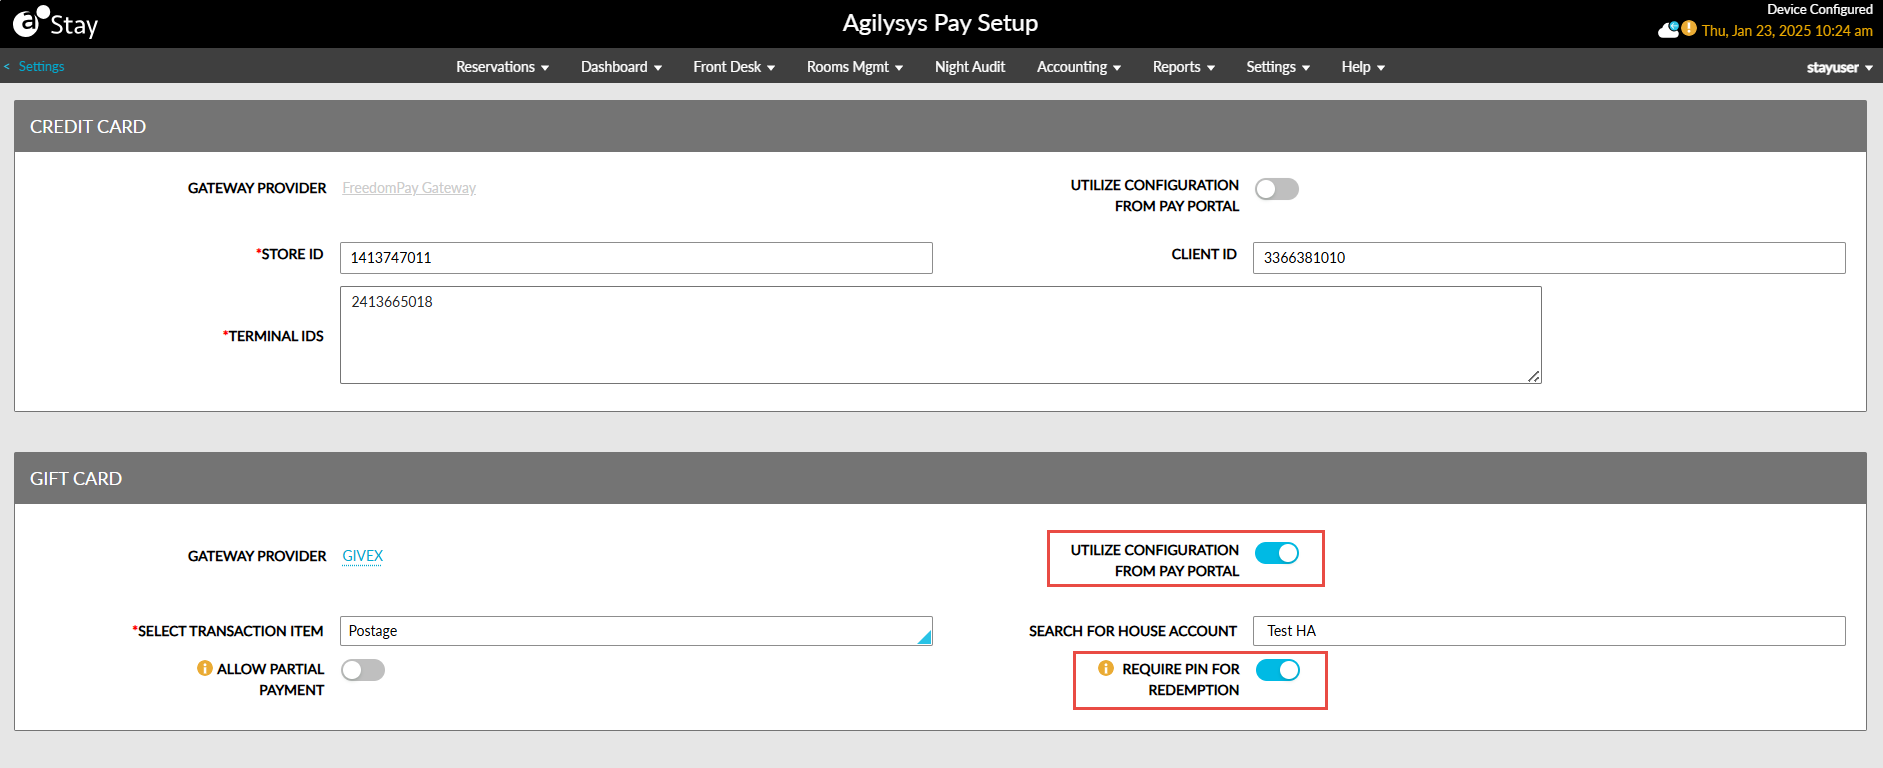Viewport: 1883px width, 768px height.
Task: Open the Settings dropdown in navigation bar
Action: coord(1278,67)
